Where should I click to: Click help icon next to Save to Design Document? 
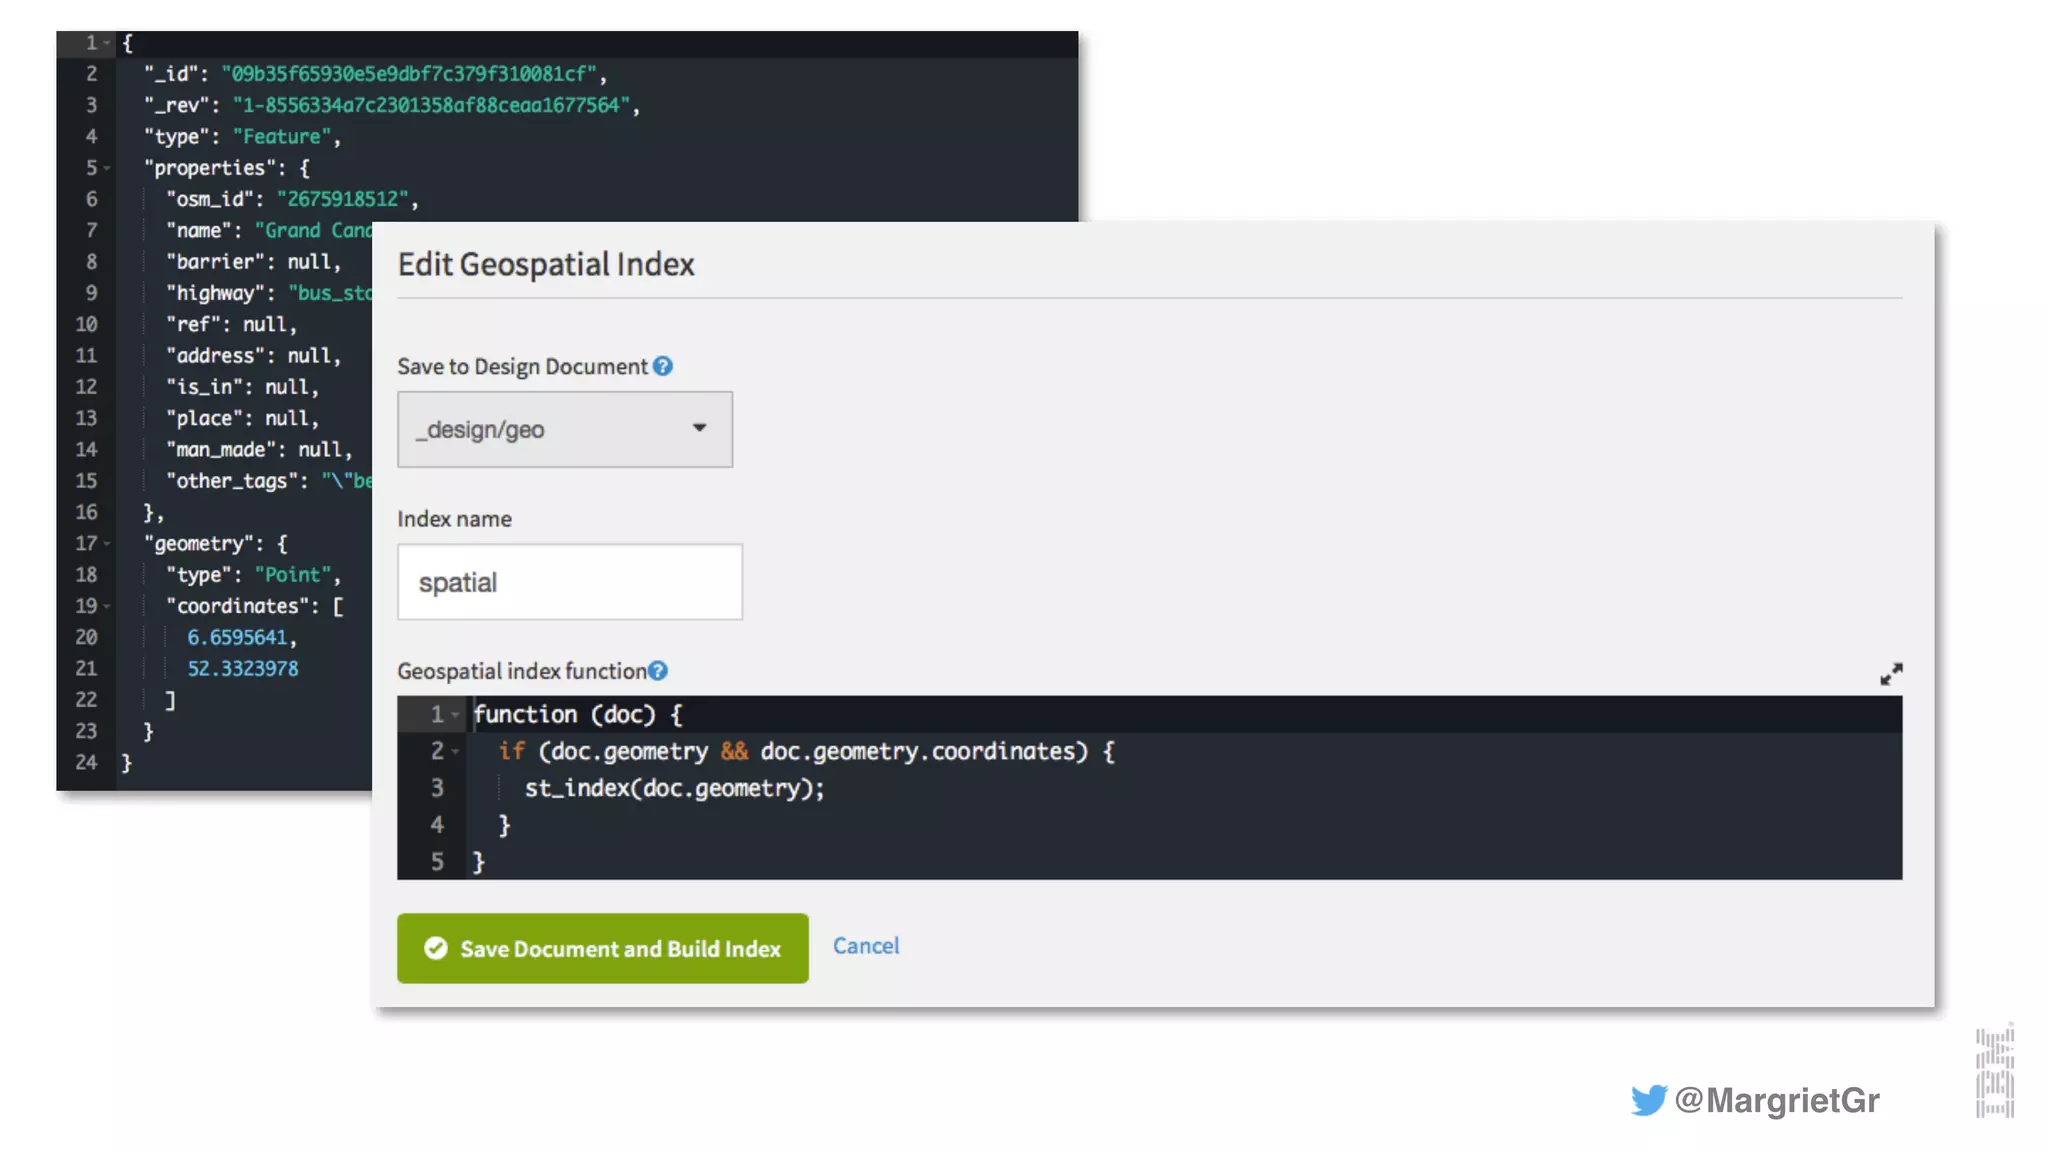663,366
